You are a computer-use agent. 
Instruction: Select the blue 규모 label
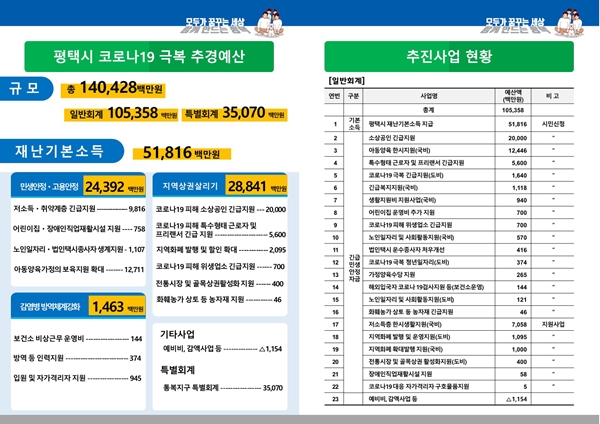(x=27, y=89)
